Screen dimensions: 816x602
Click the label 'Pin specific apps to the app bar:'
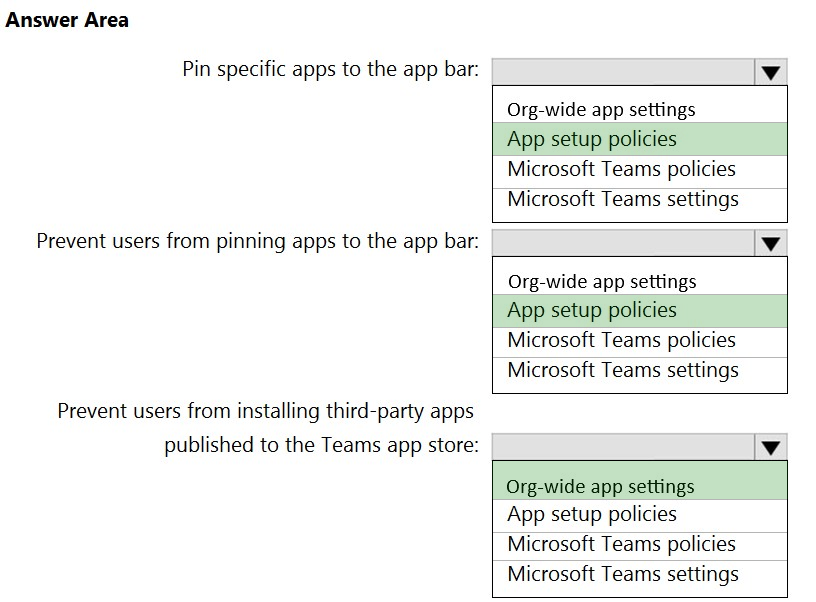(x=330, y=70)
